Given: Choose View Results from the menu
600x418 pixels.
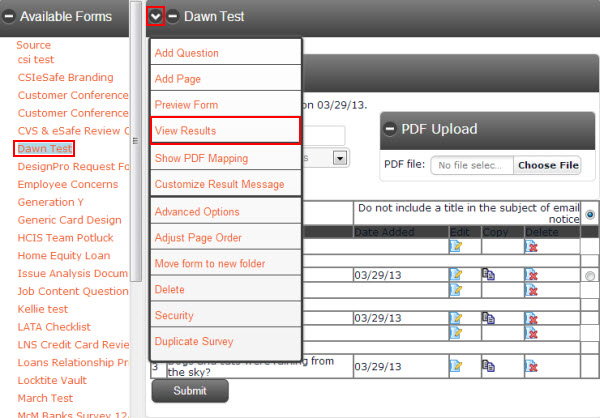Looking at the screenshot, I should pyautogui.click(x=225, y=131).
